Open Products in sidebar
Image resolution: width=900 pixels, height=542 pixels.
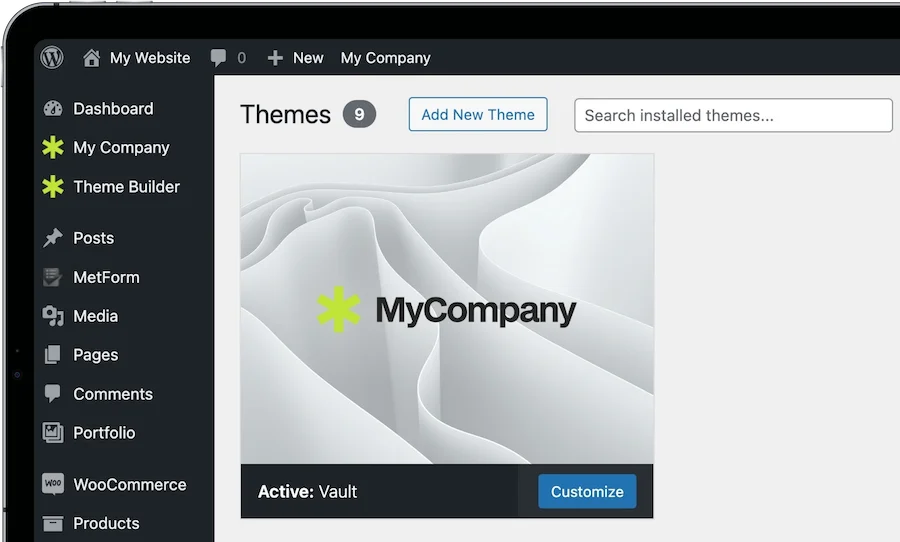coord(106,523)
